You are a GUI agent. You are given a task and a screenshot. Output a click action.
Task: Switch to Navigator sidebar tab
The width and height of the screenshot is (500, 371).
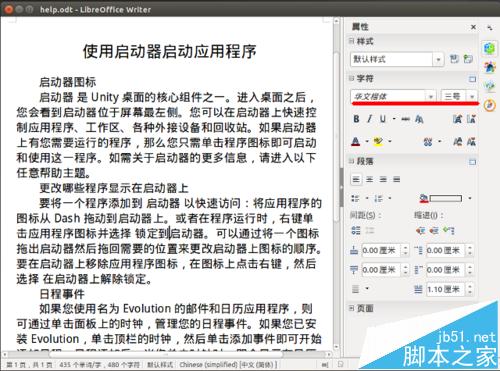490,105
